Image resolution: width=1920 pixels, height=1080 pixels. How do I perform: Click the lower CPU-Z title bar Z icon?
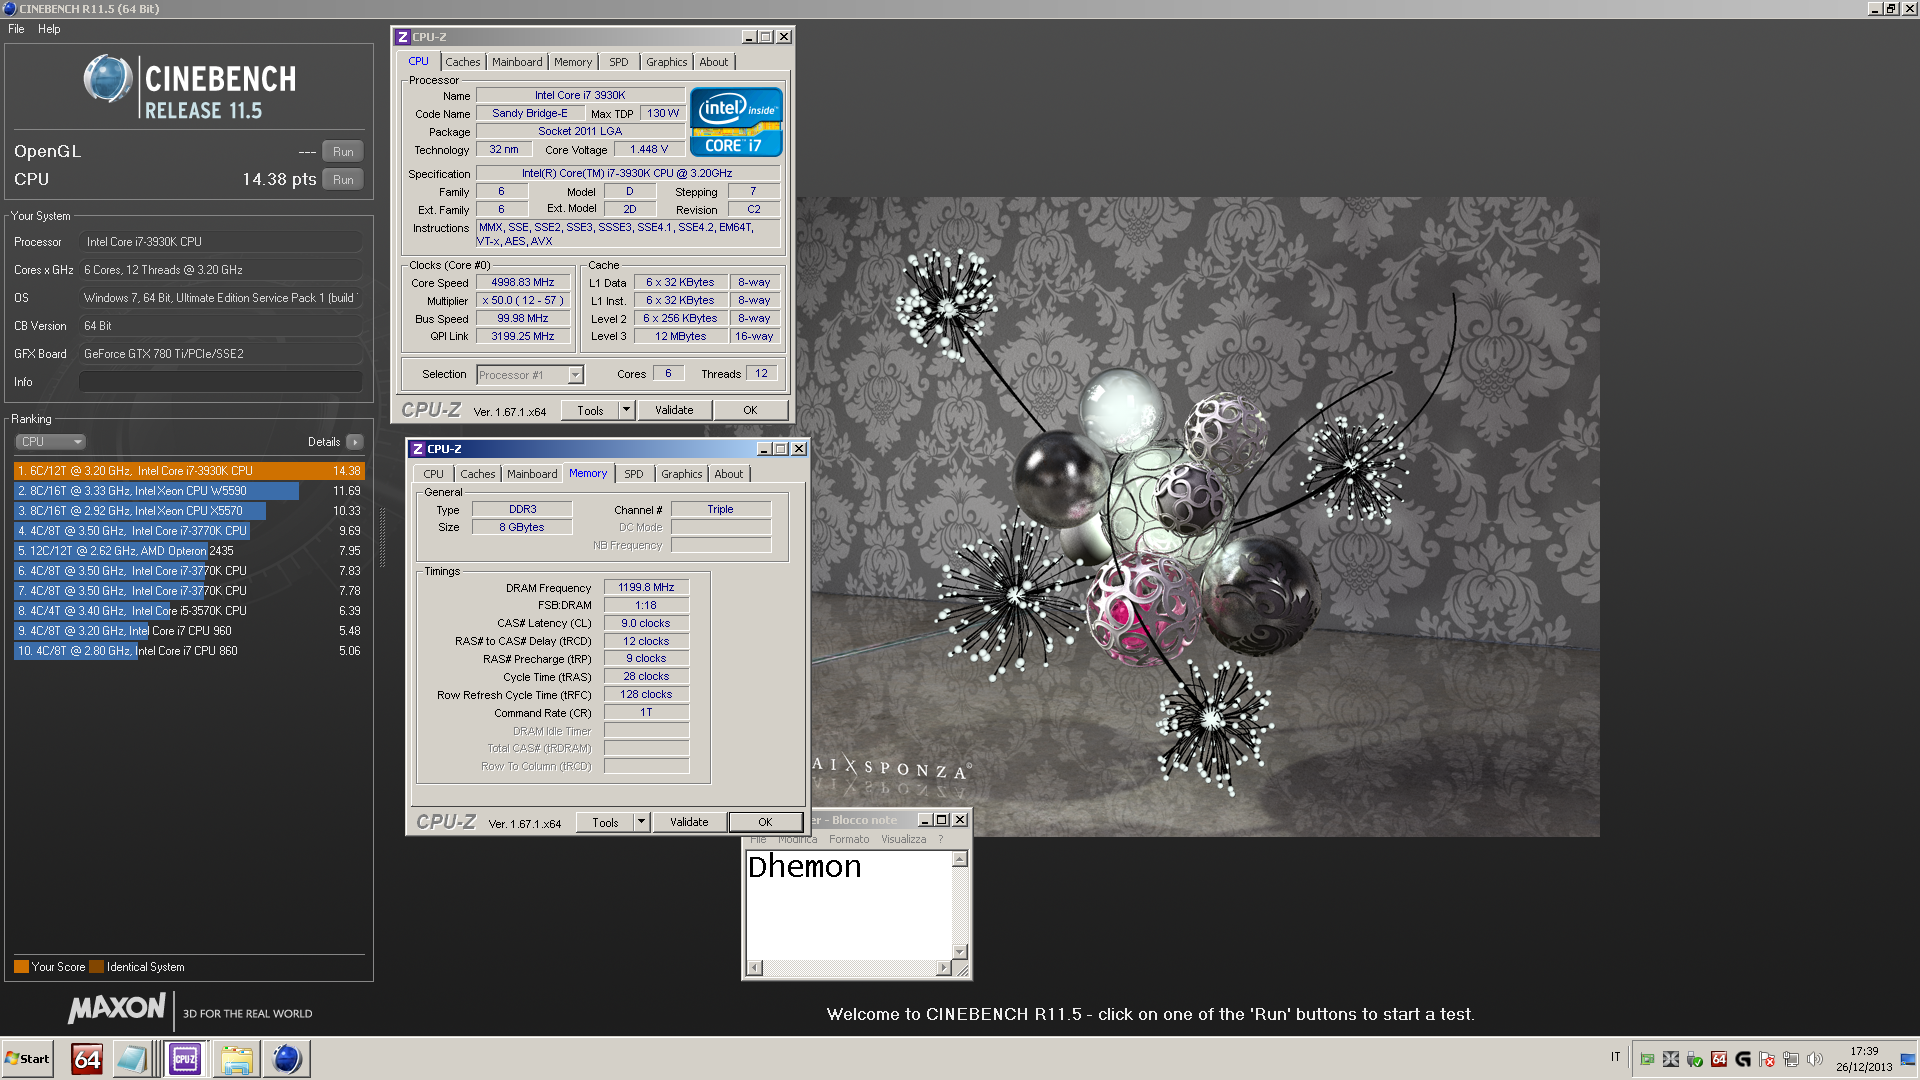(418, 449)
